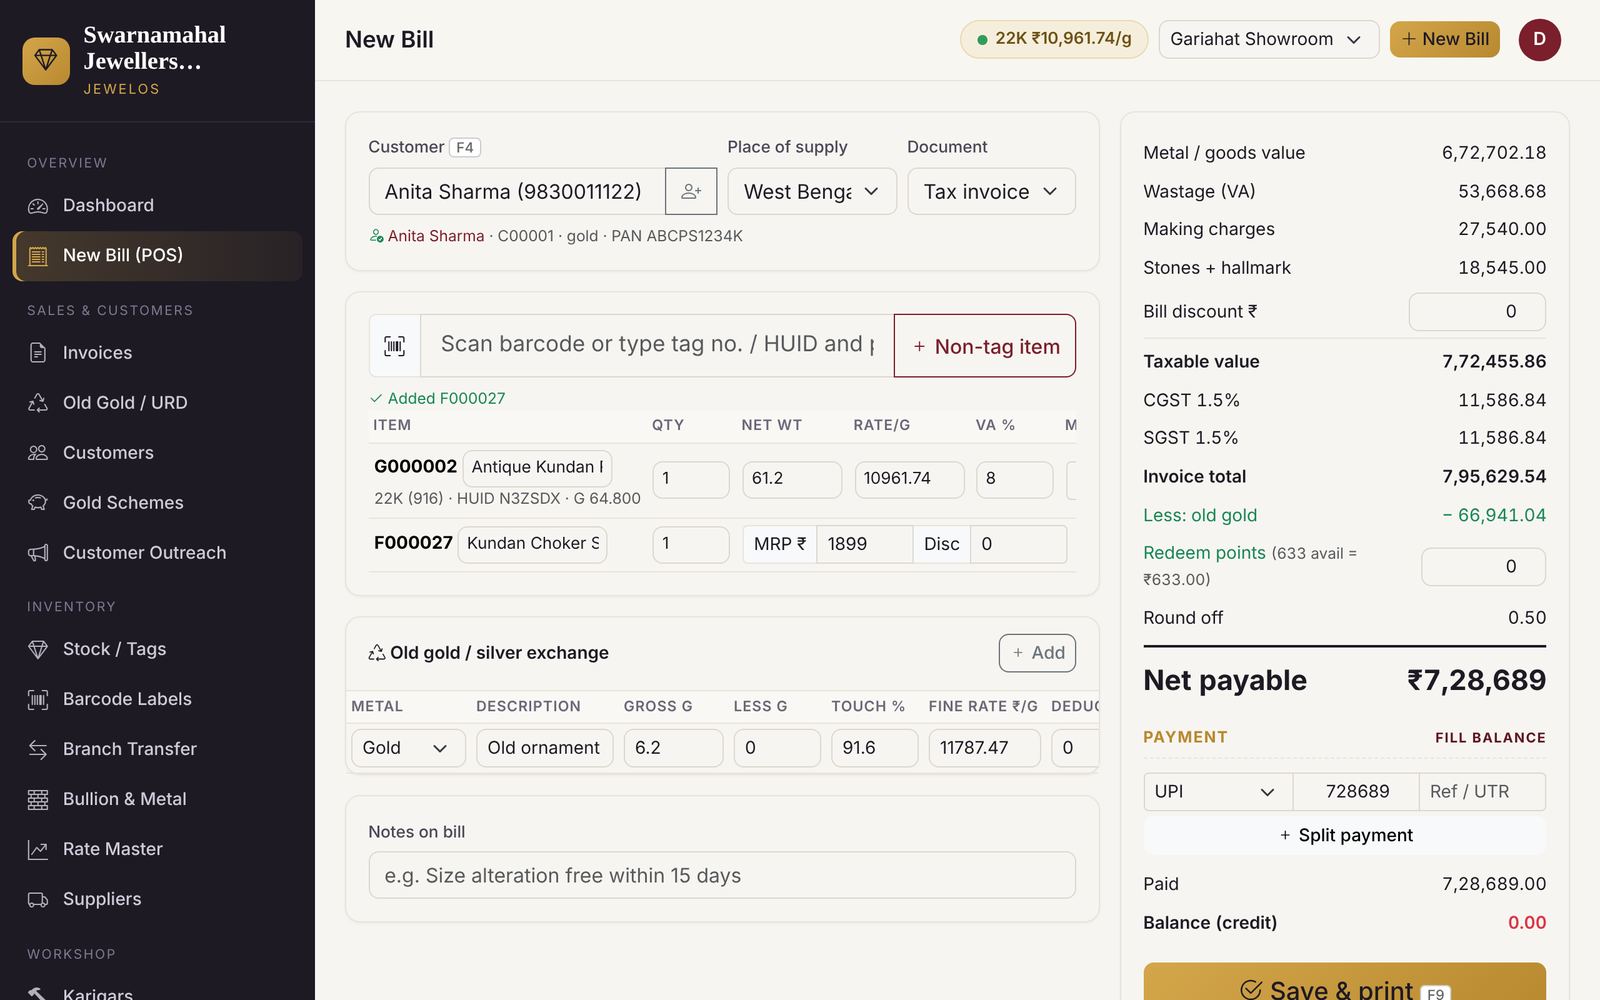Open Bullion & Metal bricks icon
1600x1000 pixels.
[38, 799]
